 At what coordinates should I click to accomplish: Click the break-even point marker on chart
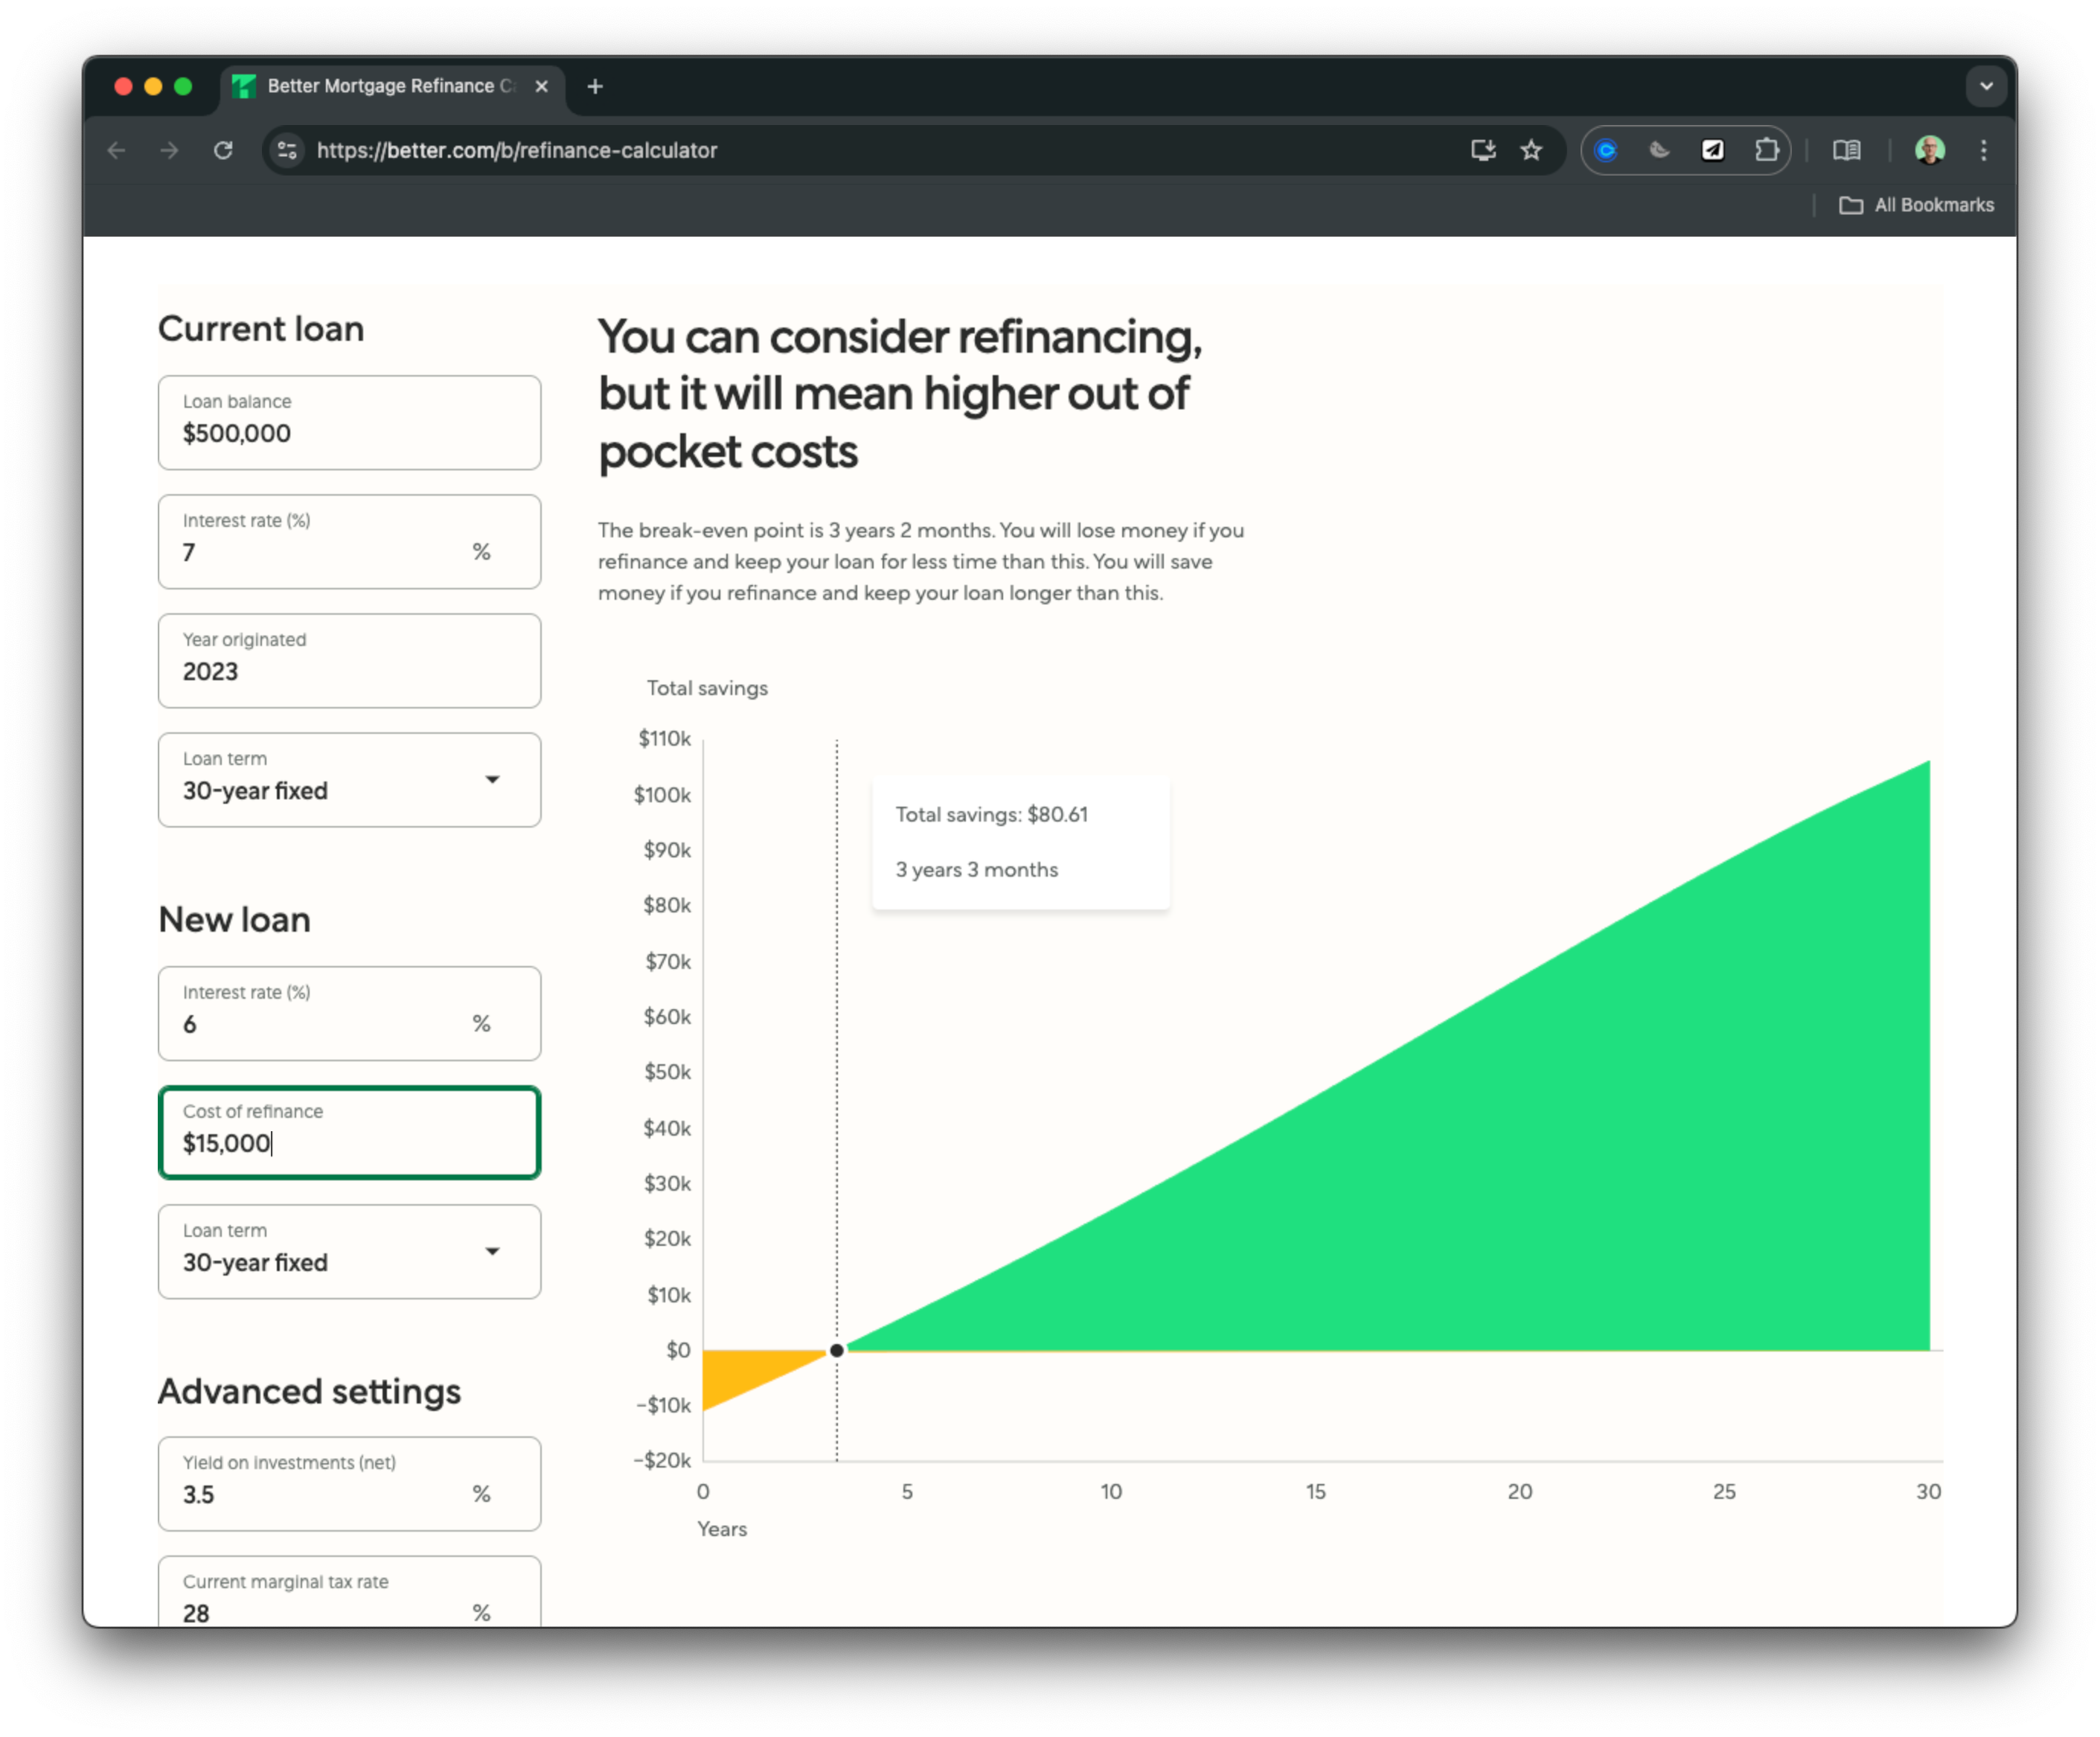(x=837, y=1350)
